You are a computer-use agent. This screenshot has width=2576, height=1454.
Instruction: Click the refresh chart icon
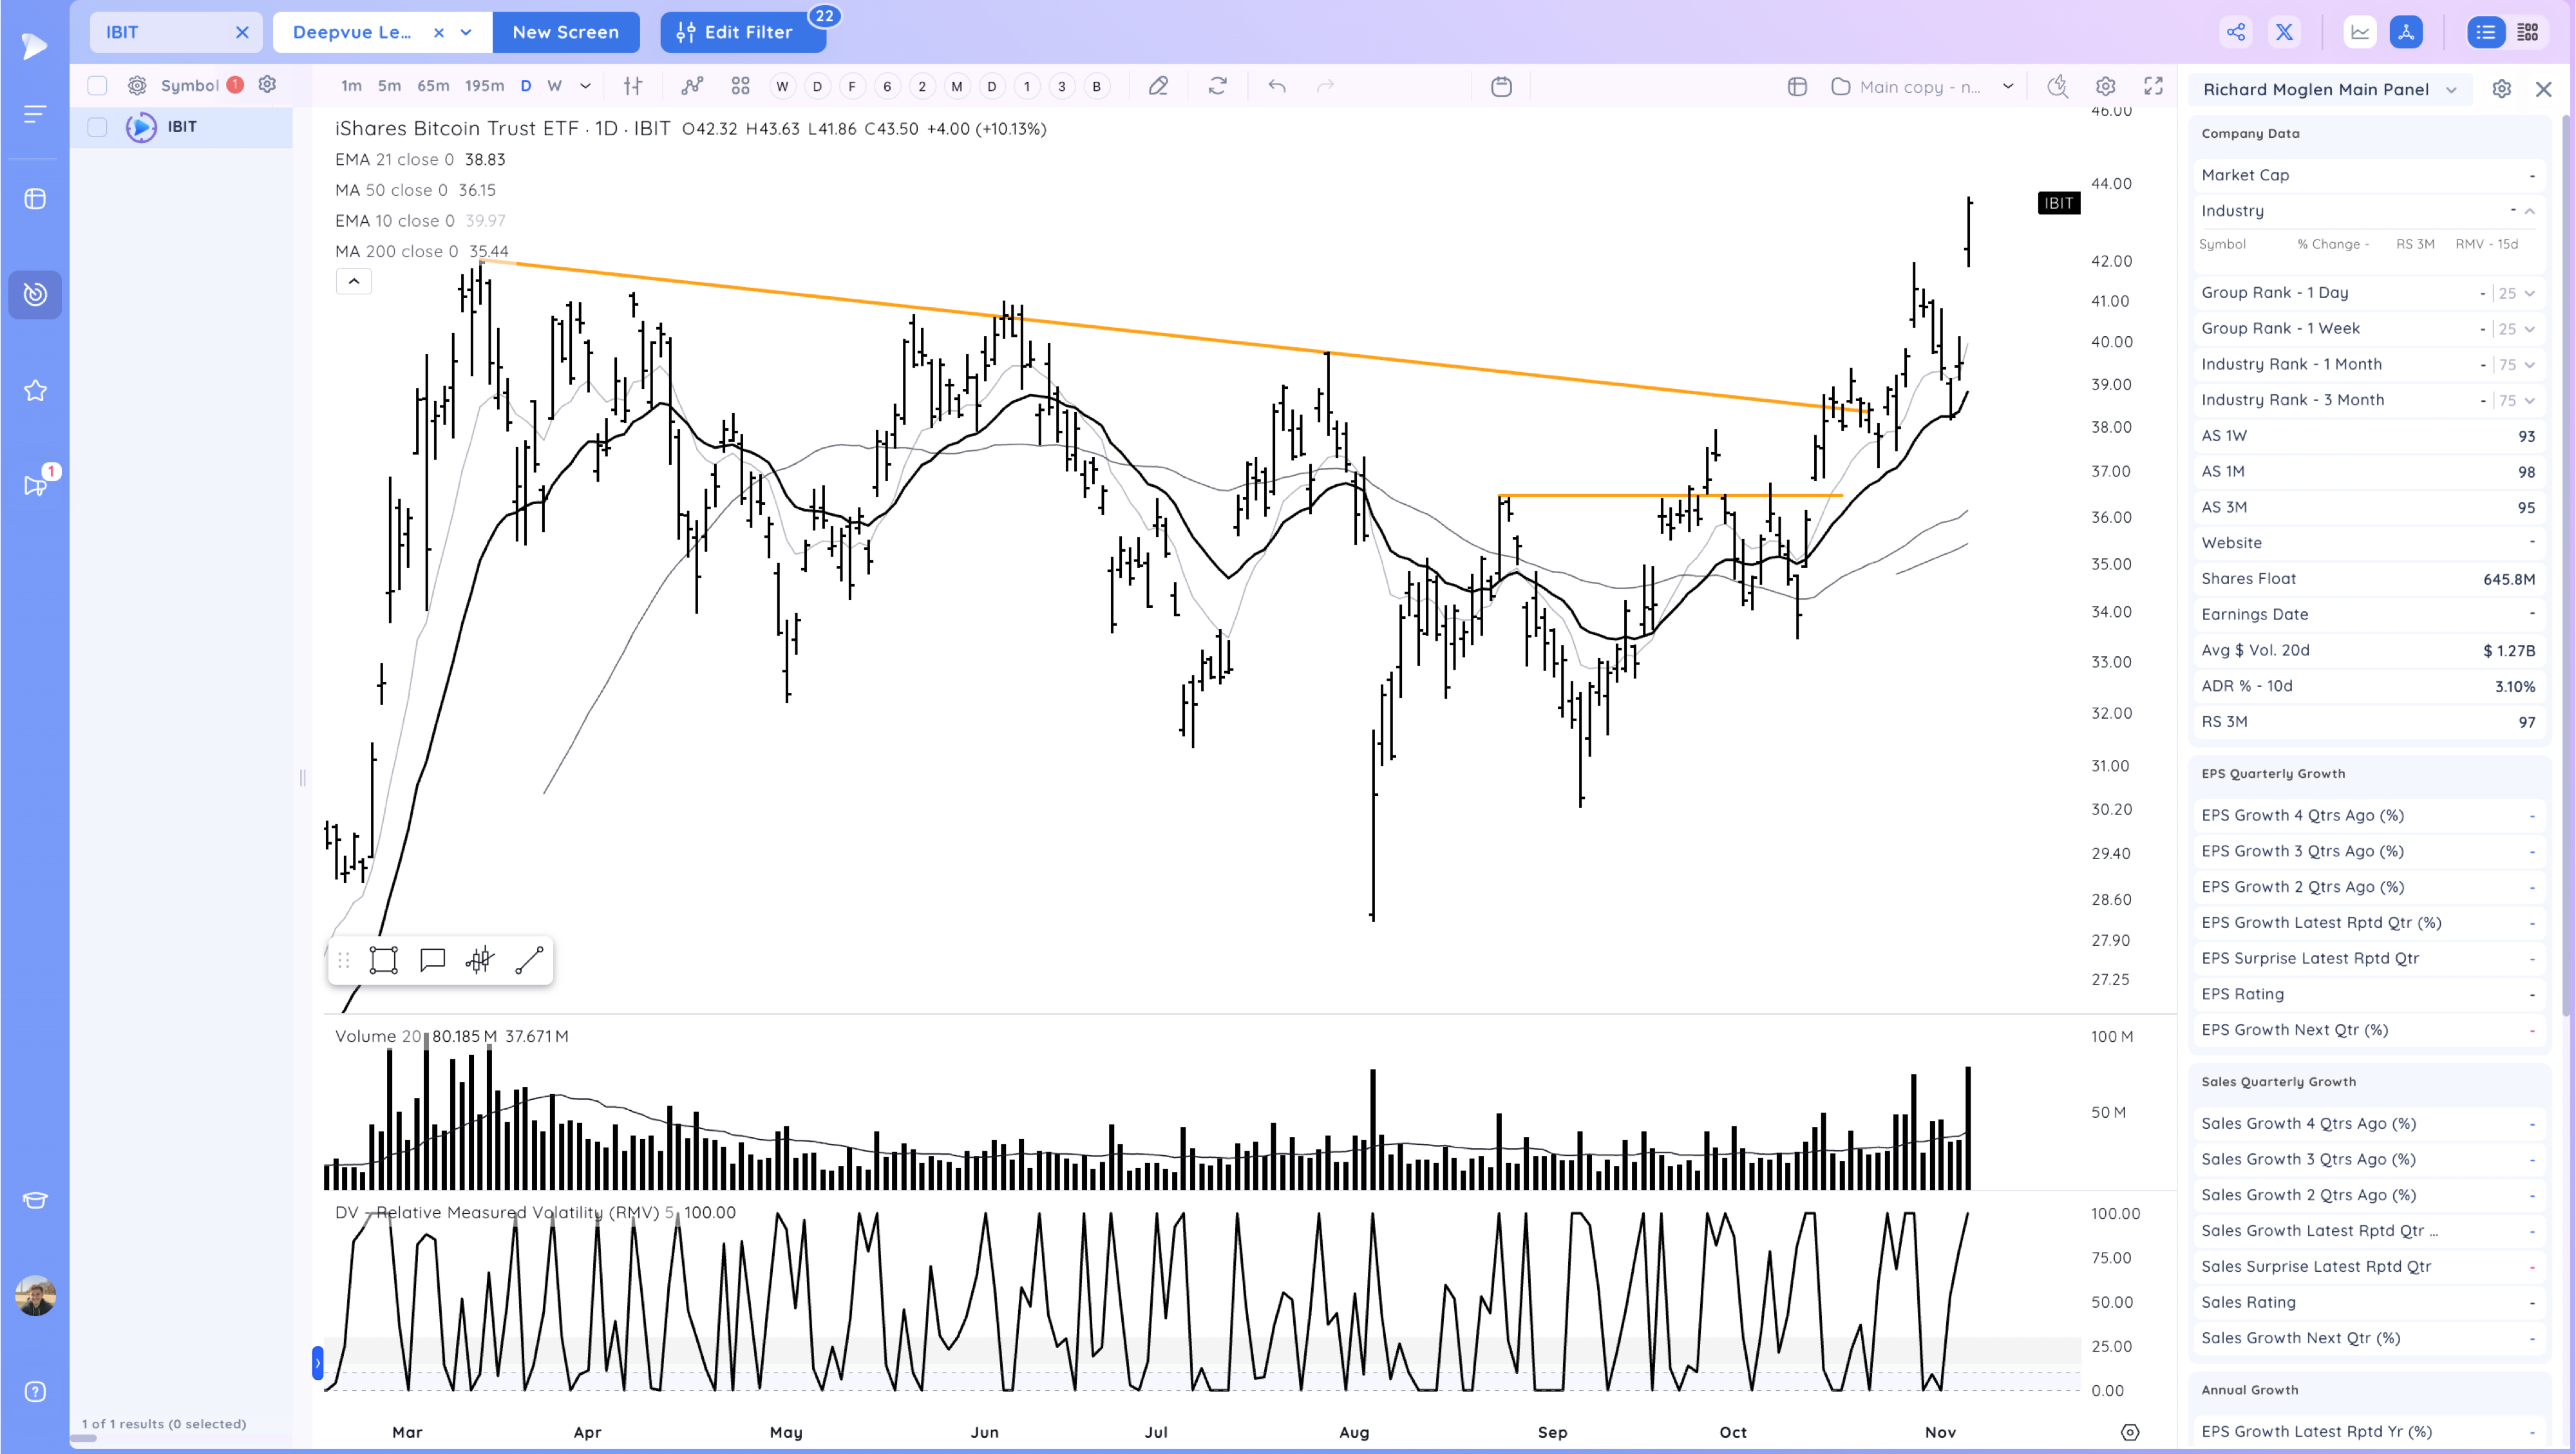1217,86
